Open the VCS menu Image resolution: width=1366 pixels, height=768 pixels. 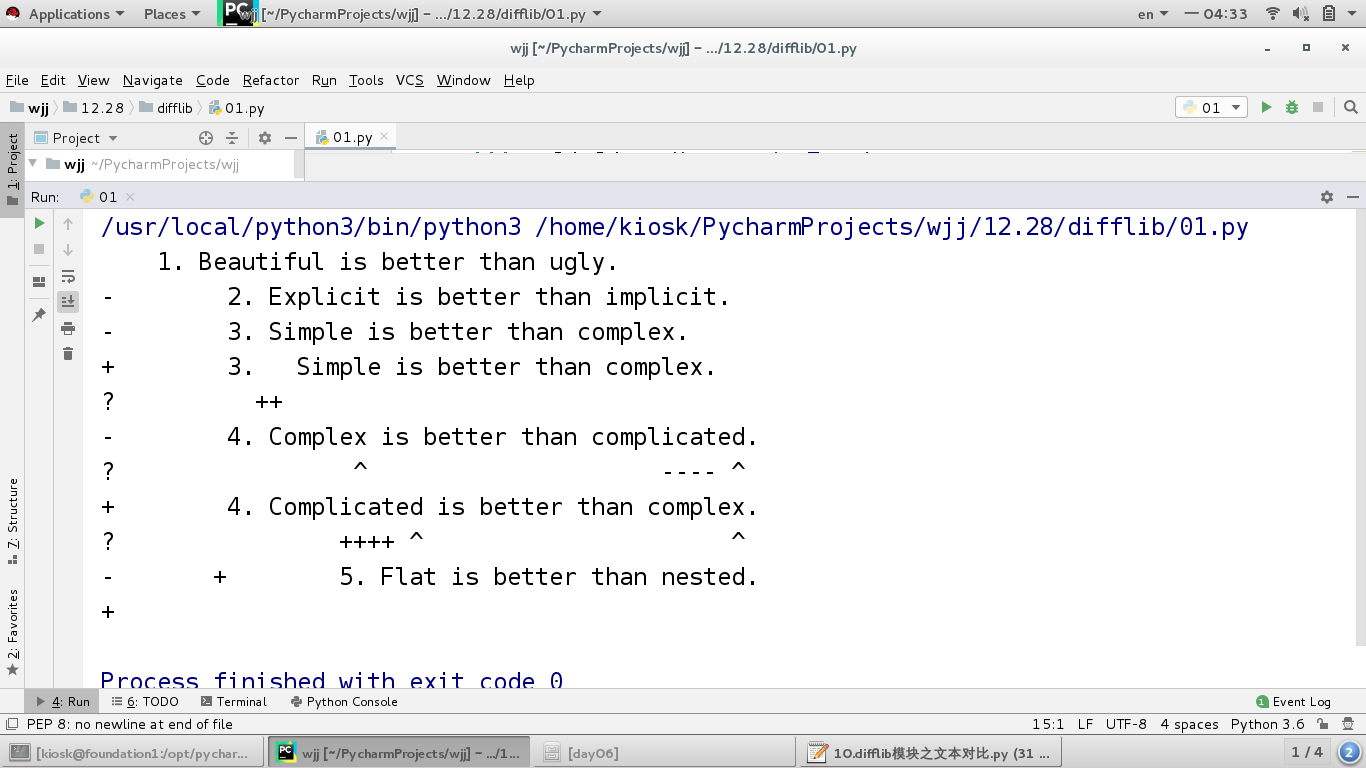pyautogui.click(x=410, y=80)
